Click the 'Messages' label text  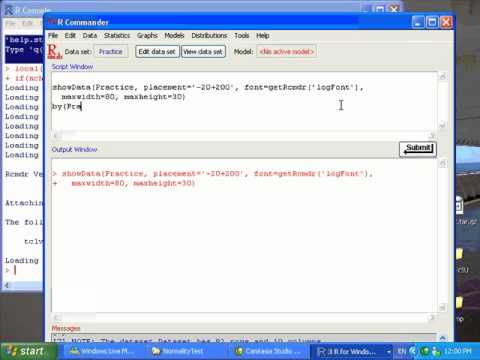coord(66,328)
